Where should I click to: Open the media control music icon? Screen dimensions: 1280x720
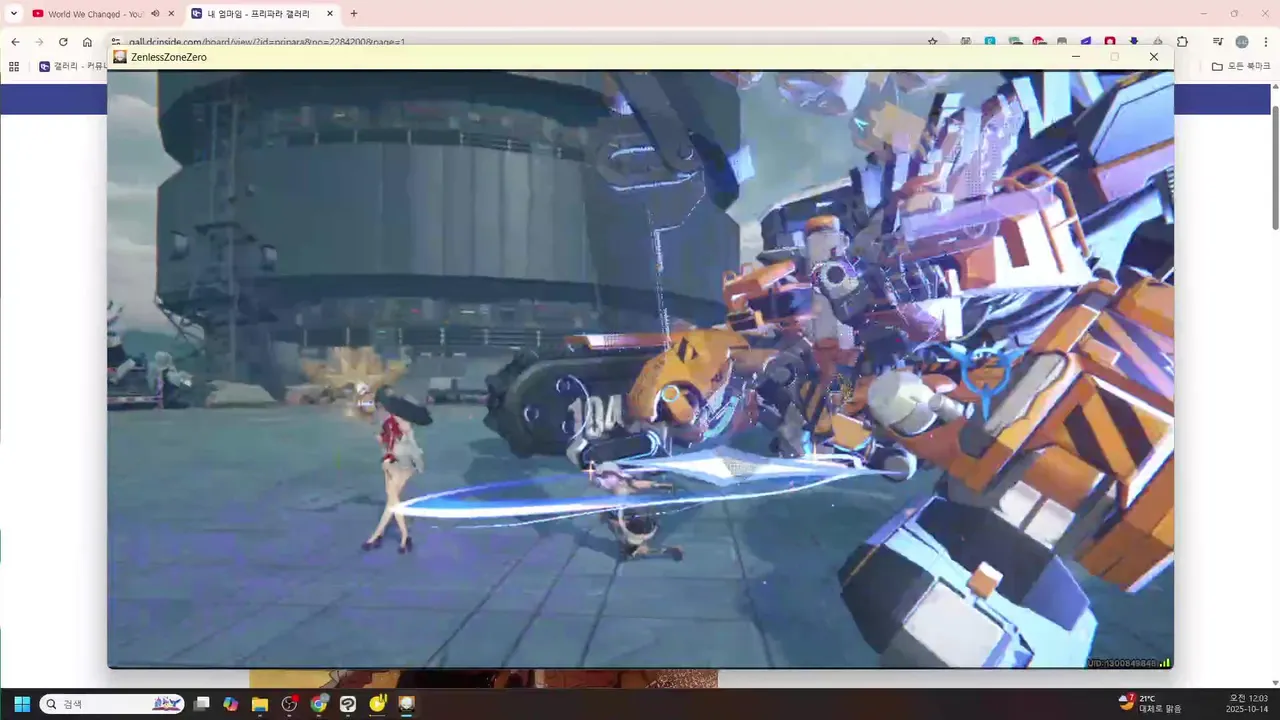[x=1218, y=42]
